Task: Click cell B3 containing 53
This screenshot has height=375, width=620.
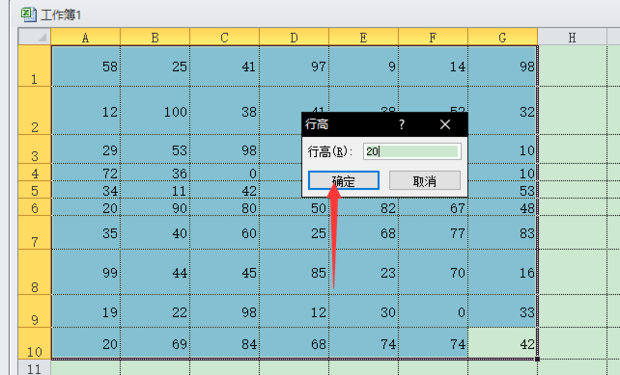Action: click(x=155, y=149)
